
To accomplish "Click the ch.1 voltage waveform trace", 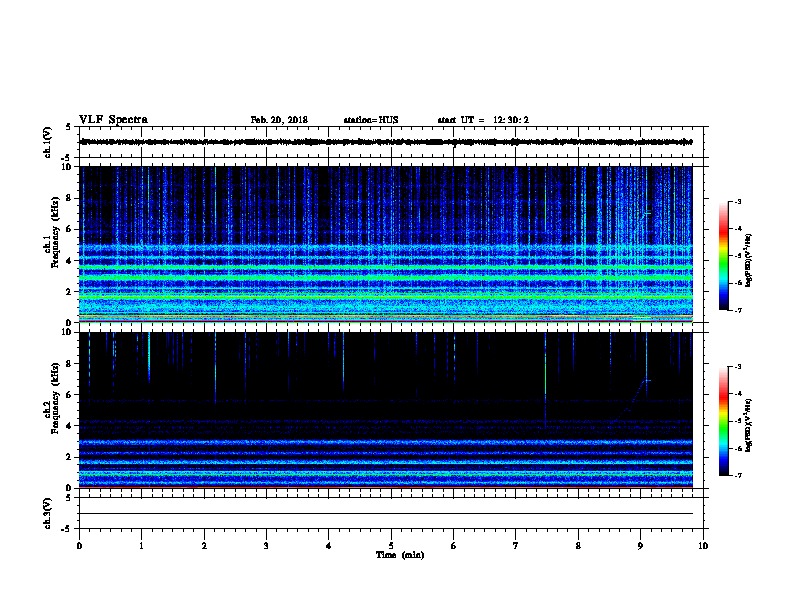I will tap(386, 142).
